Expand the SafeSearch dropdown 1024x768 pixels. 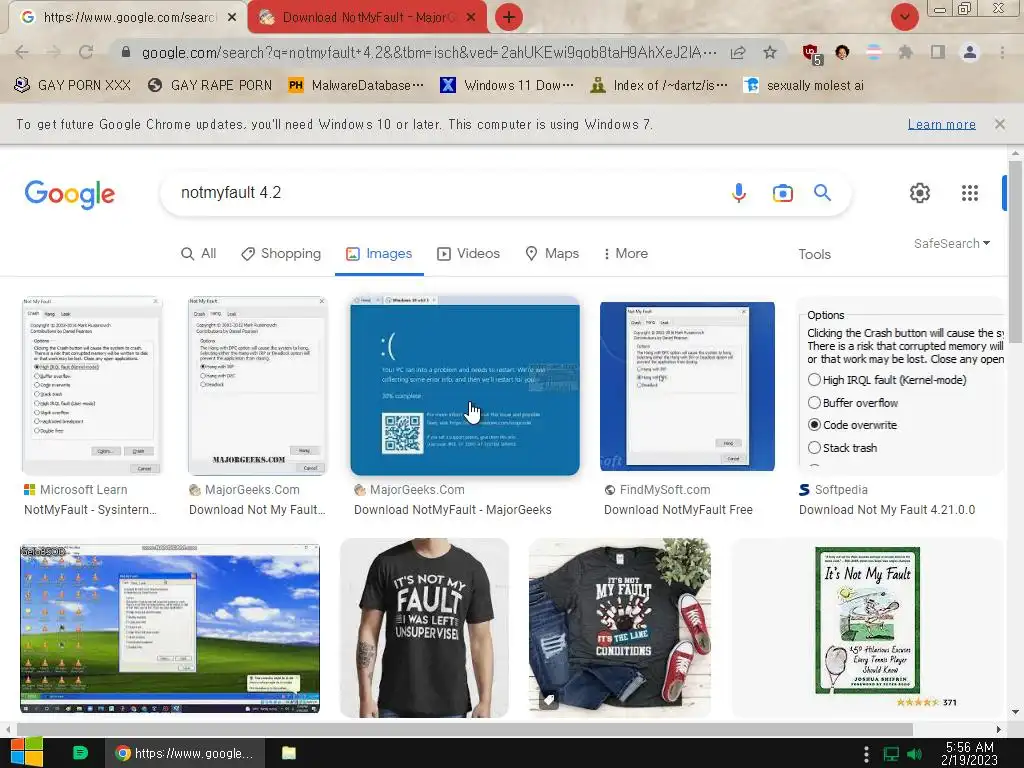click(952, 244)
